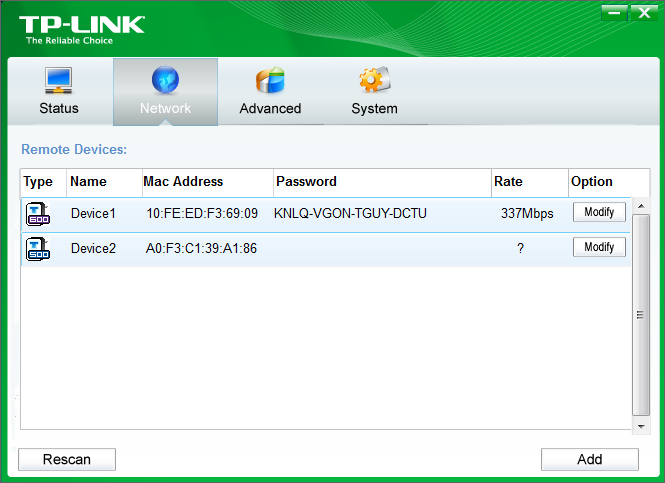Sort by the Type column header
The height and width of the screenshot is (483, 665).
(x=43, y=182)
